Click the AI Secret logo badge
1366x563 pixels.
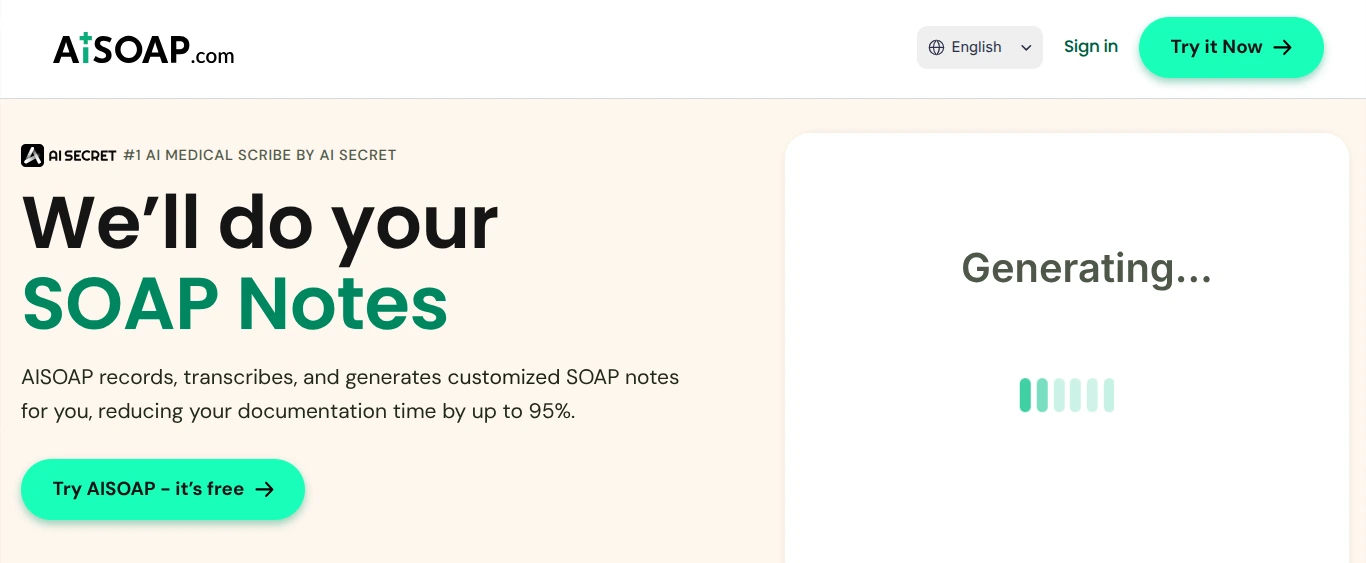pos(32,155)
